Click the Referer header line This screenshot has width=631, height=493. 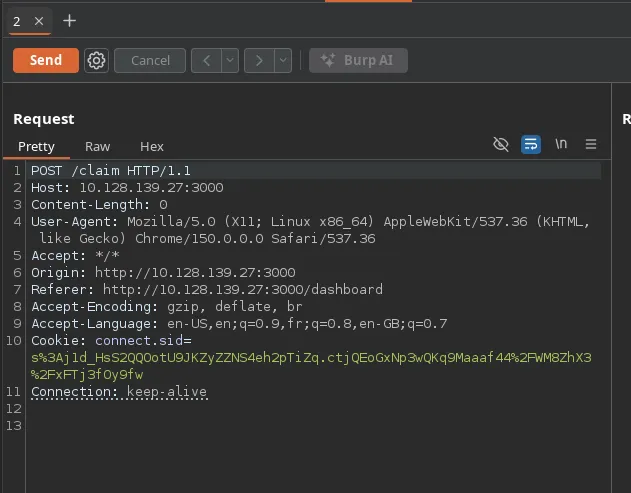pos(207,289)
